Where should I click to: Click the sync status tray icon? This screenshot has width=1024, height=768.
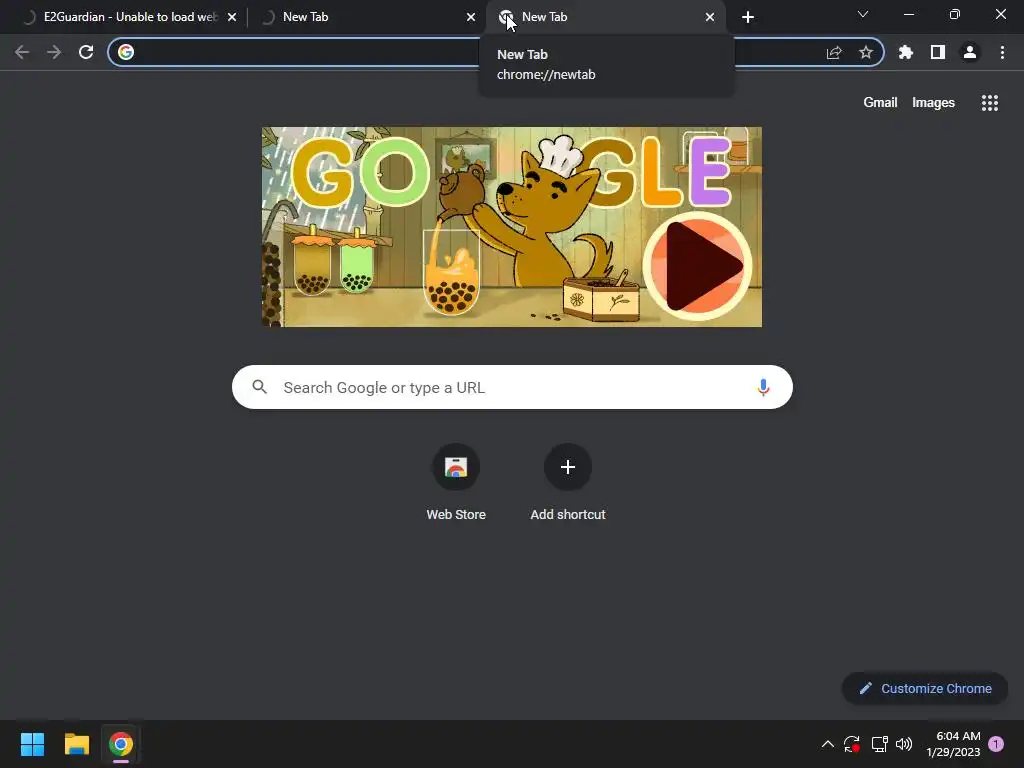click(x=852, y=744)
